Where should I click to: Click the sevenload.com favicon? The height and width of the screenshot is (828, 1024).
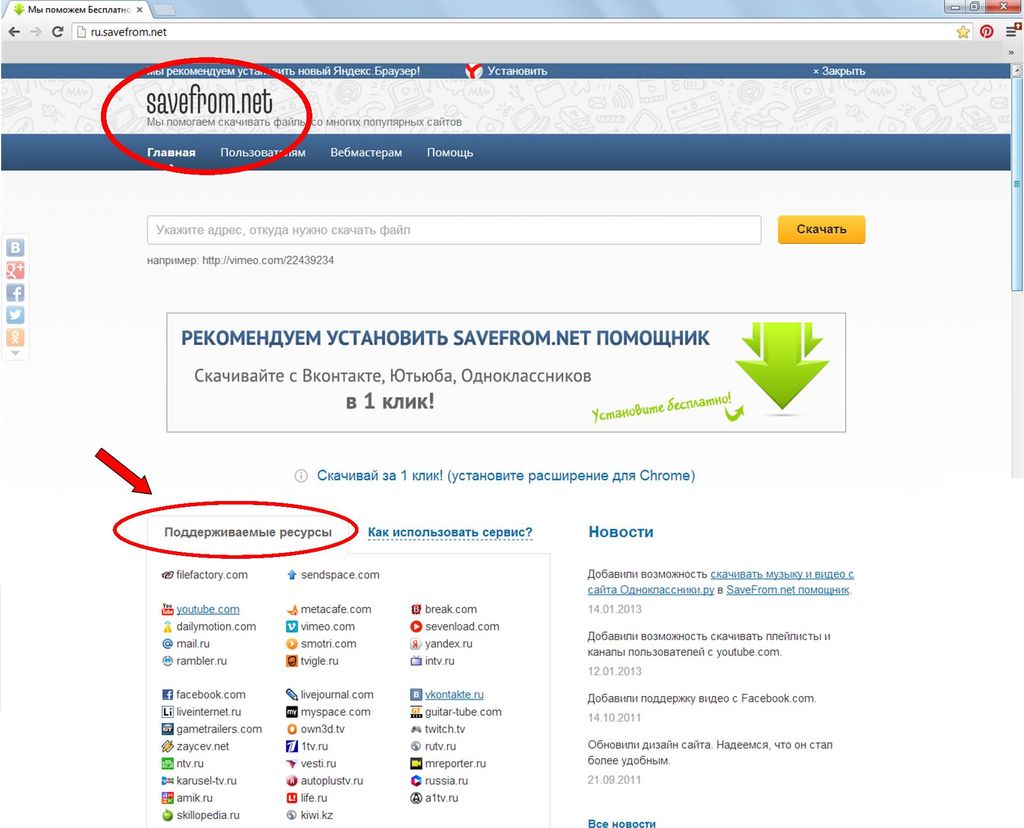[x=416, y=626]
